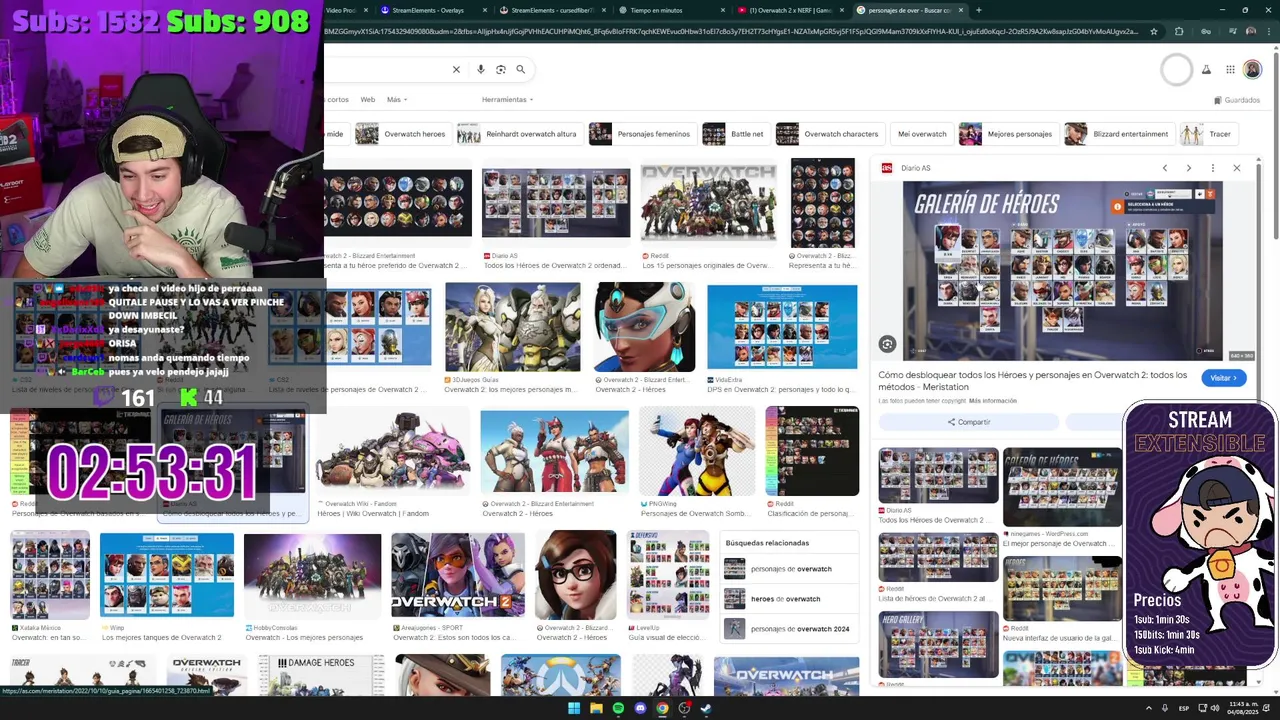Open Más información copyright link
1280x720 pixels.
pyautogui.click(x=993, y=401)
